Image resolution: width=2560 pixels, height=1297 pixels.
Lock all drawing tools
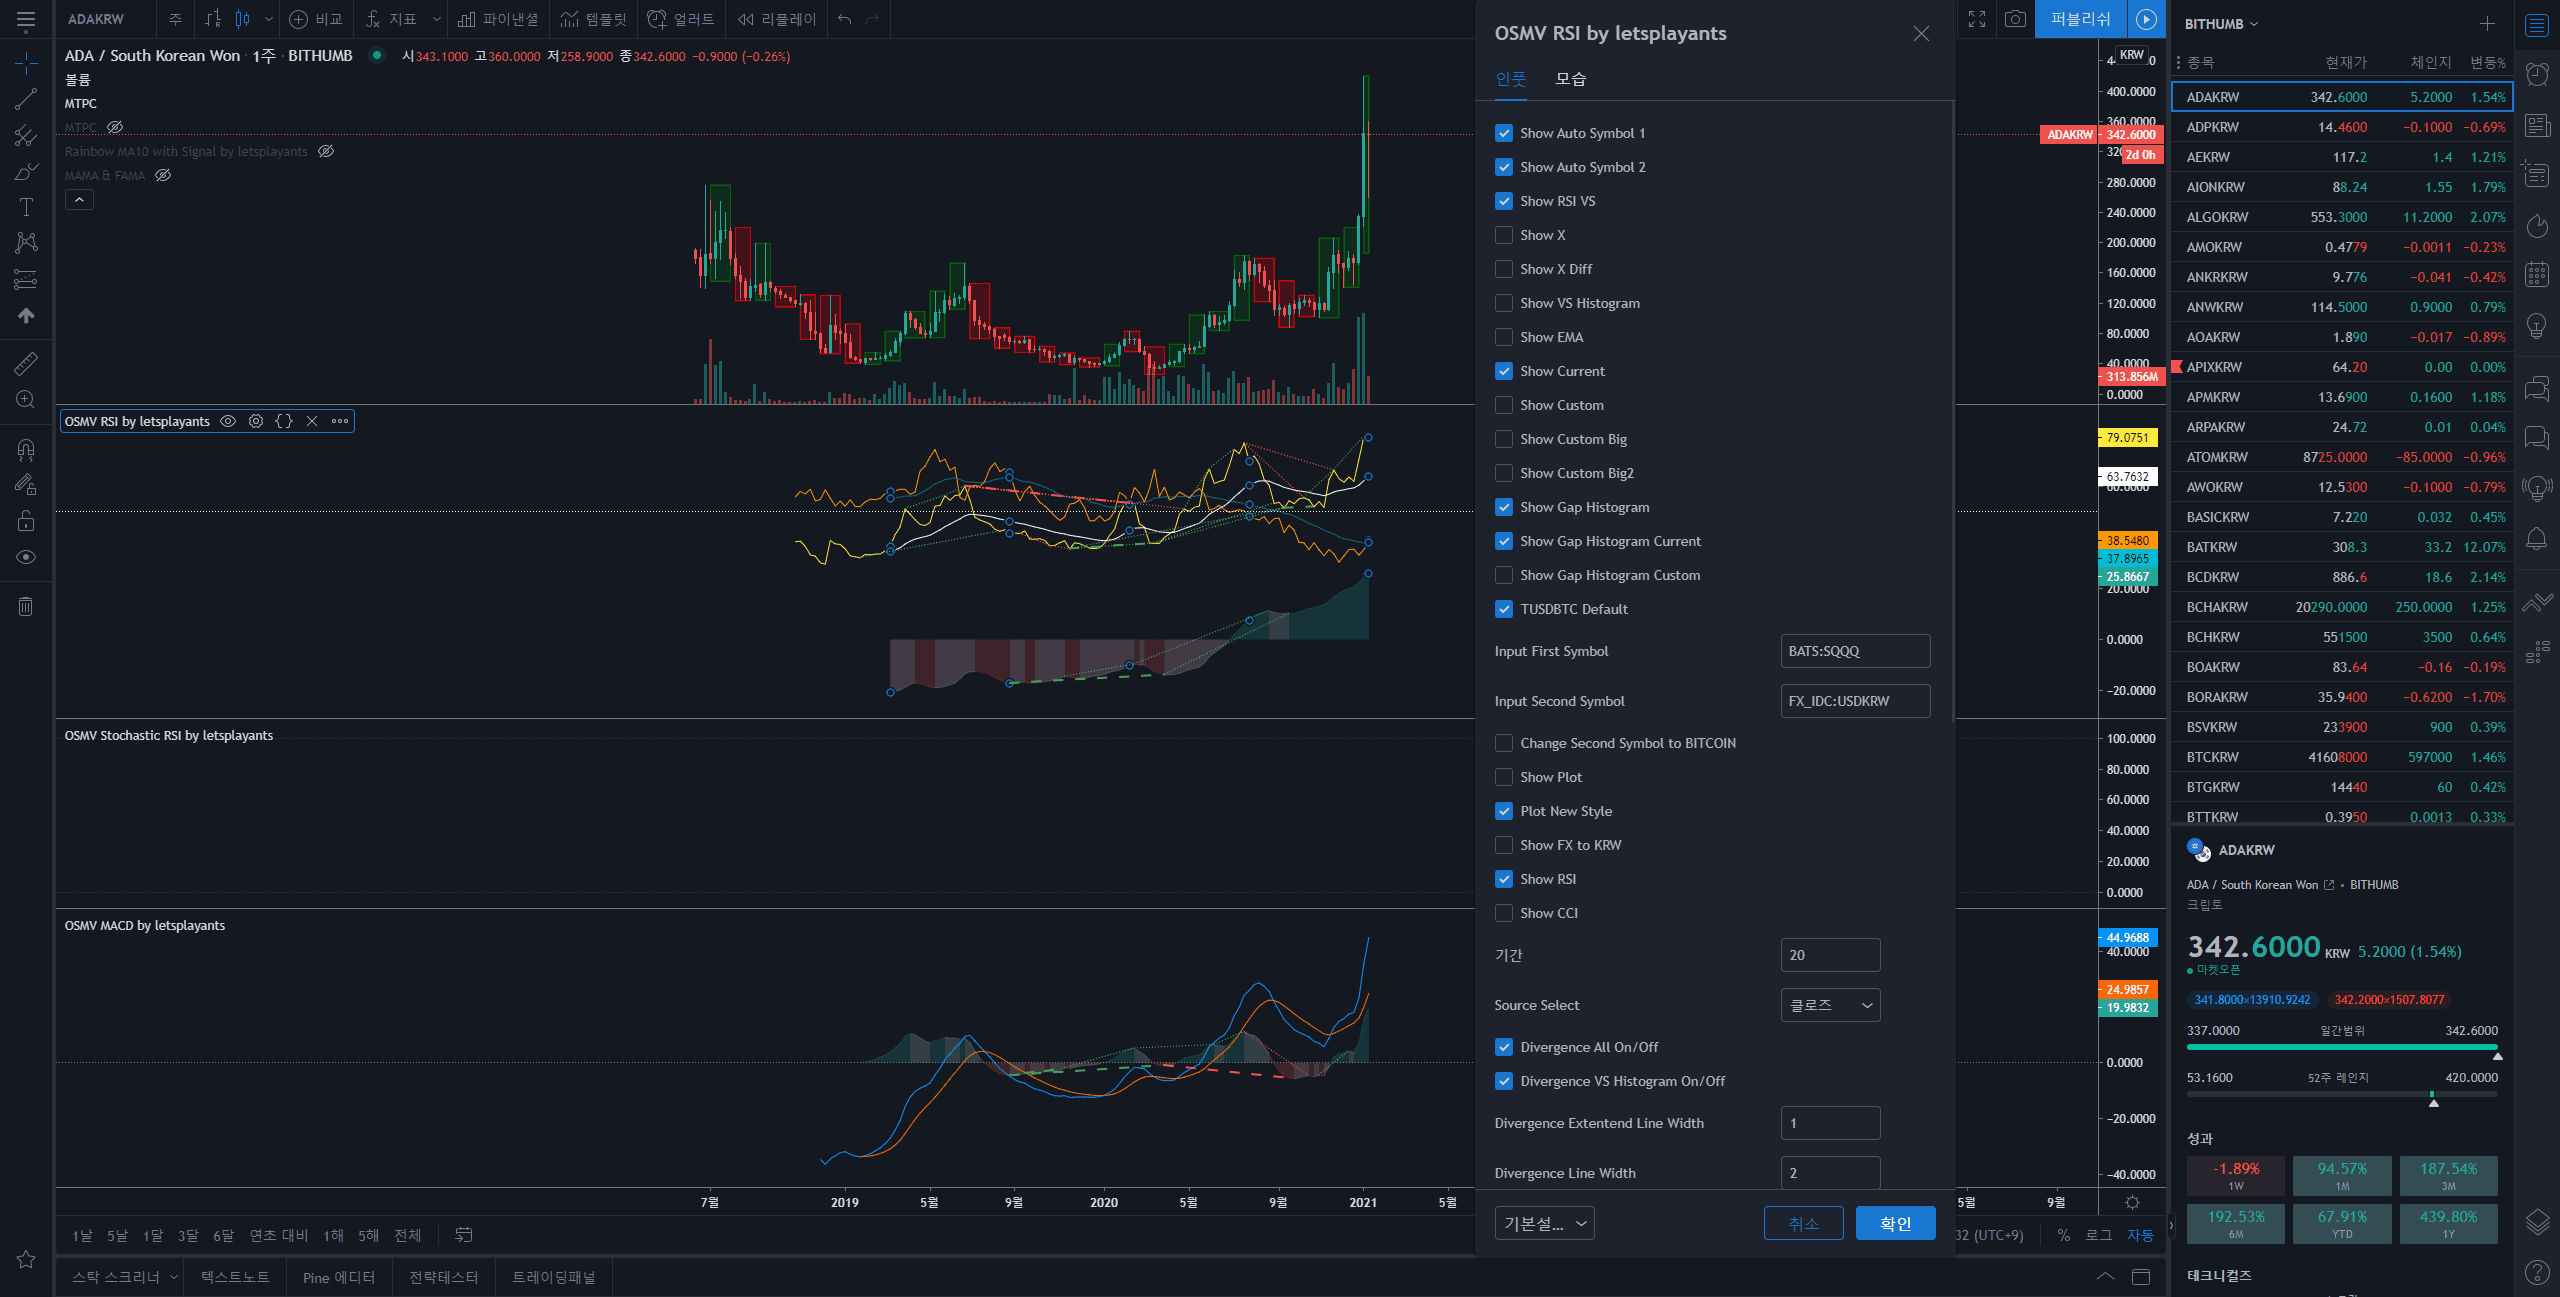click(x=26, y=521)
